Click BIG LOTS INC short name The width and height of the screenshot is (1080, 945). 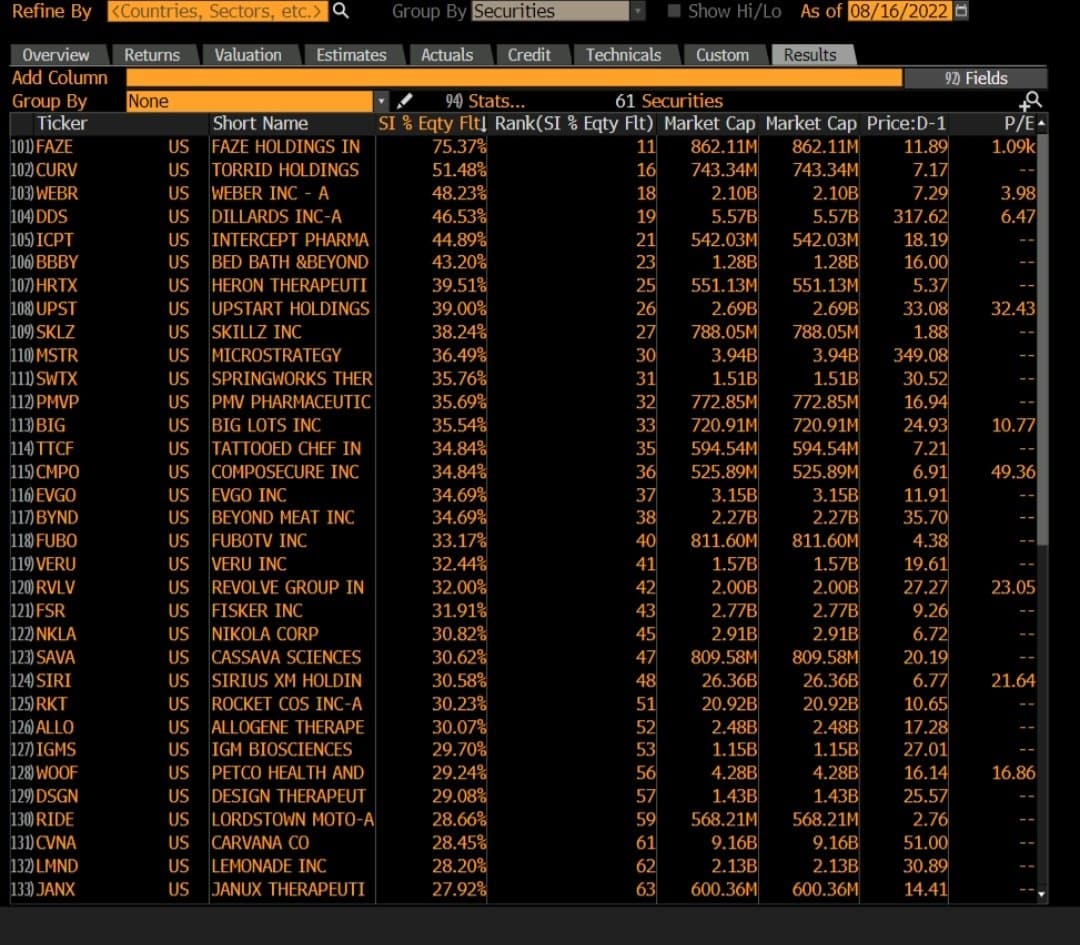click(x=266, y=426)
